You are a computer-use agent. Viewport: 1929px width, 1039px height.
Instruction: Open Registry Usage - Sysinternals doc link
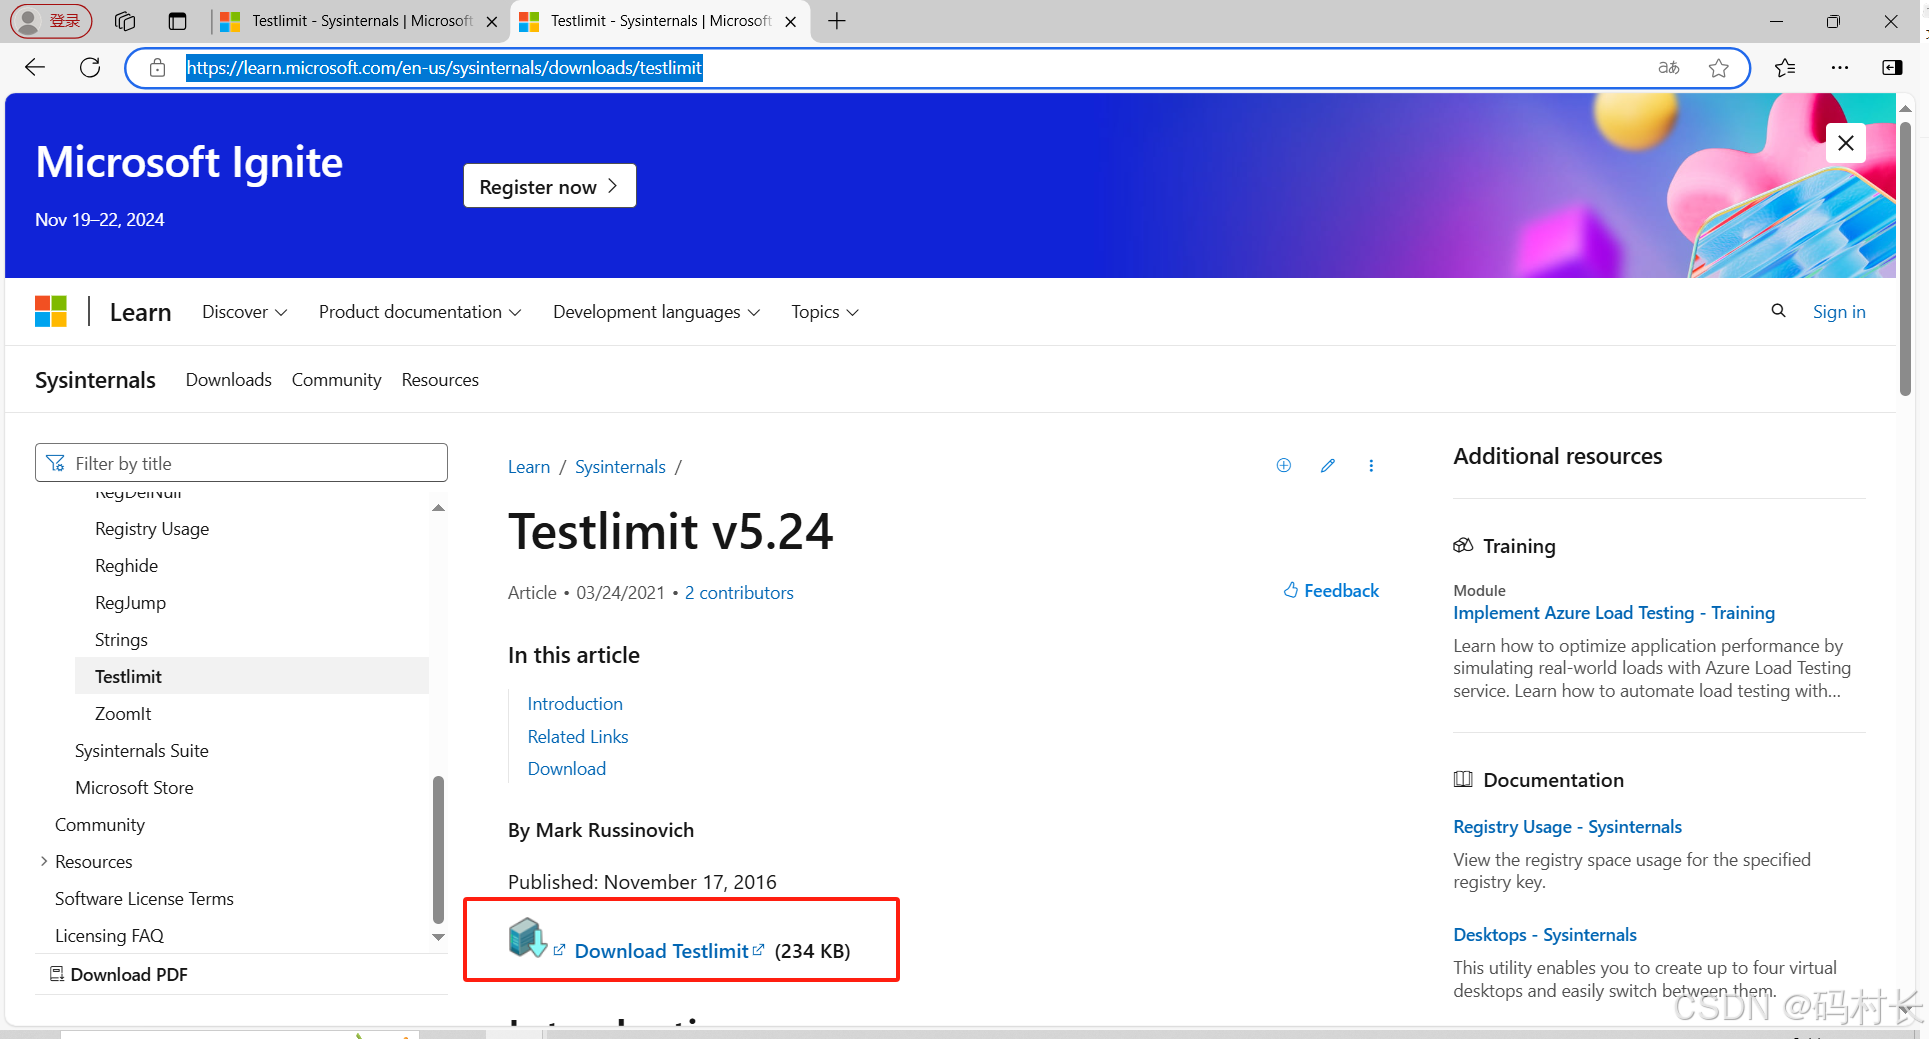click(x=1567, y=827)
